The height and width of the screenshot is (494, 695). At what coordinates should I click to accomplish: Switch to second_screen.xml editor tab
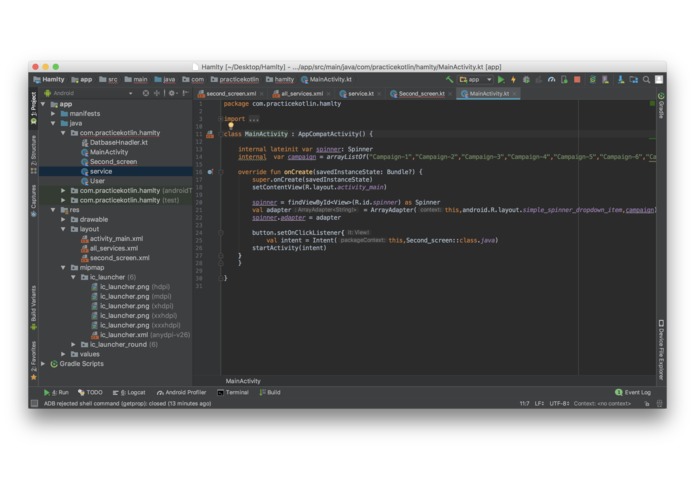[231, 93]
